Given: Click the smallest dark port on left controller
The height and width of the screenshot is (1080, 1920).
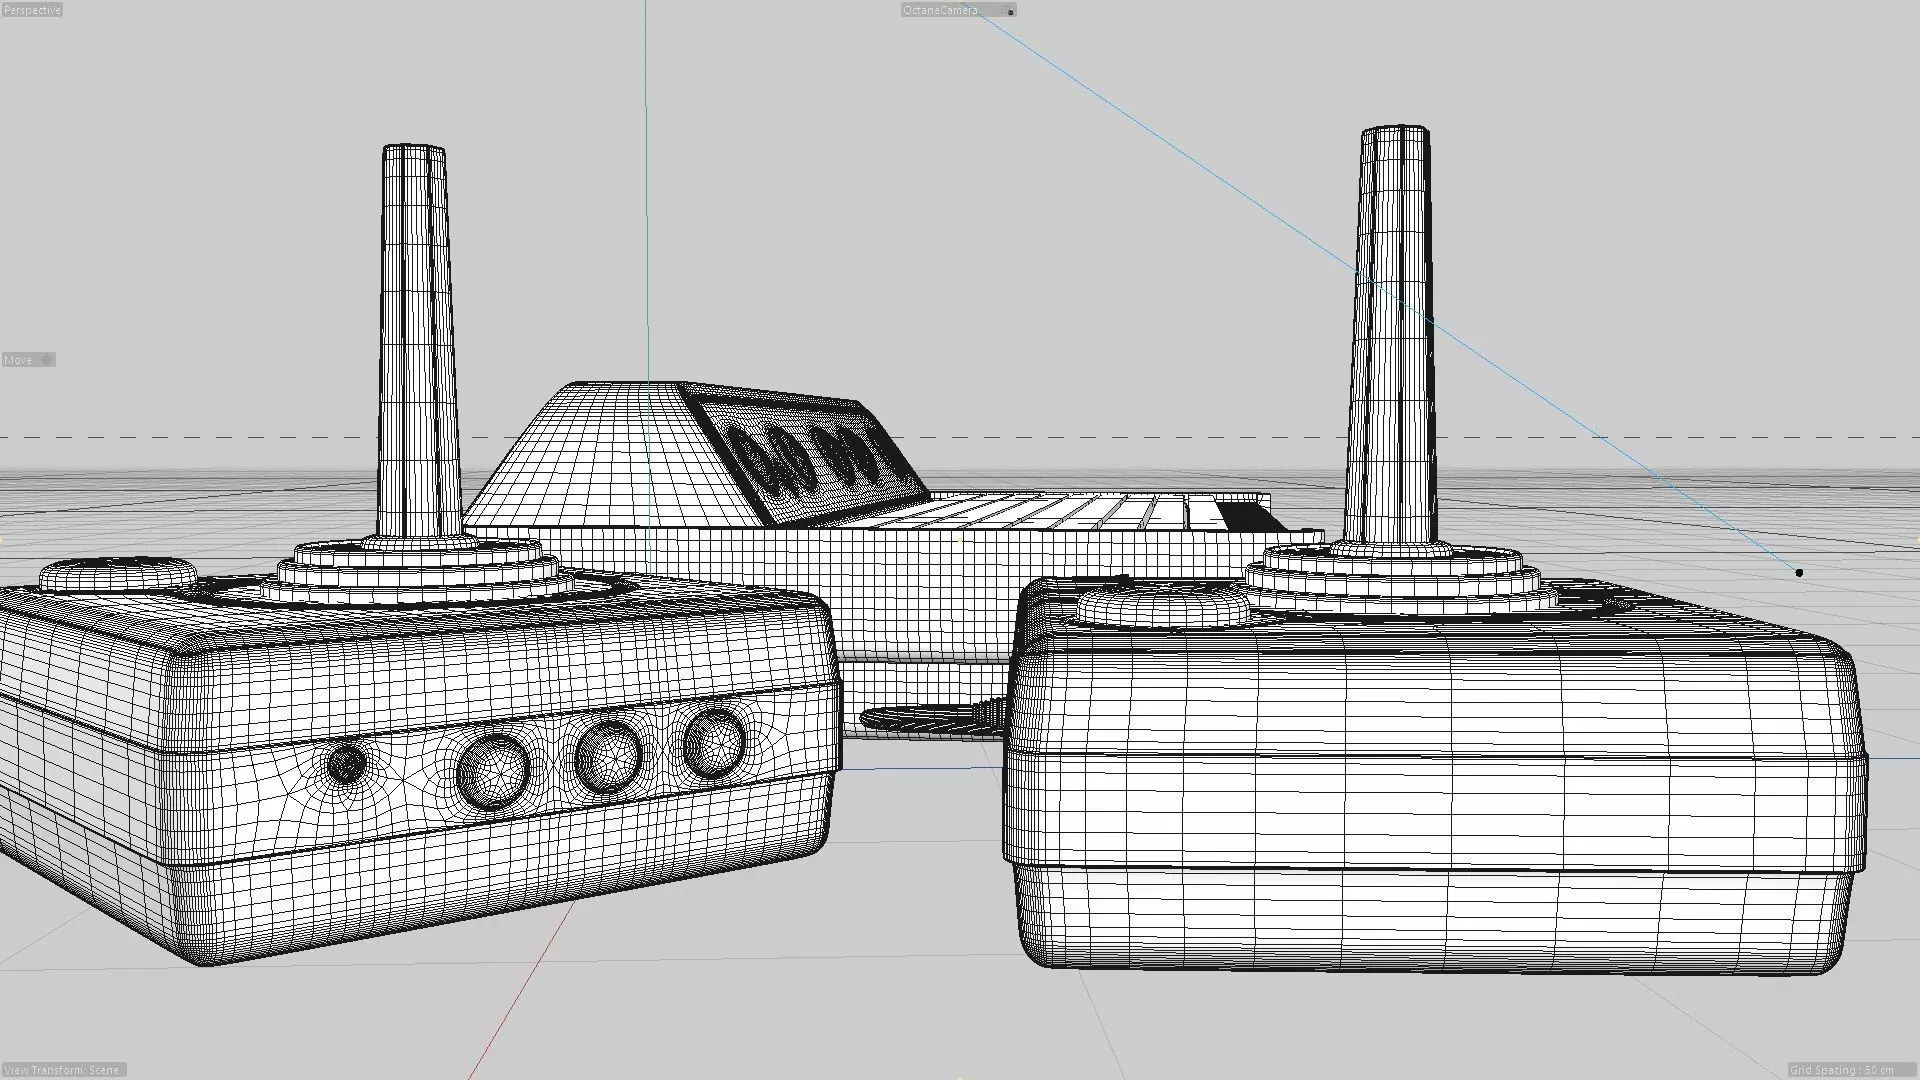Looking at the screenshot, I should [x=346, y=766].
